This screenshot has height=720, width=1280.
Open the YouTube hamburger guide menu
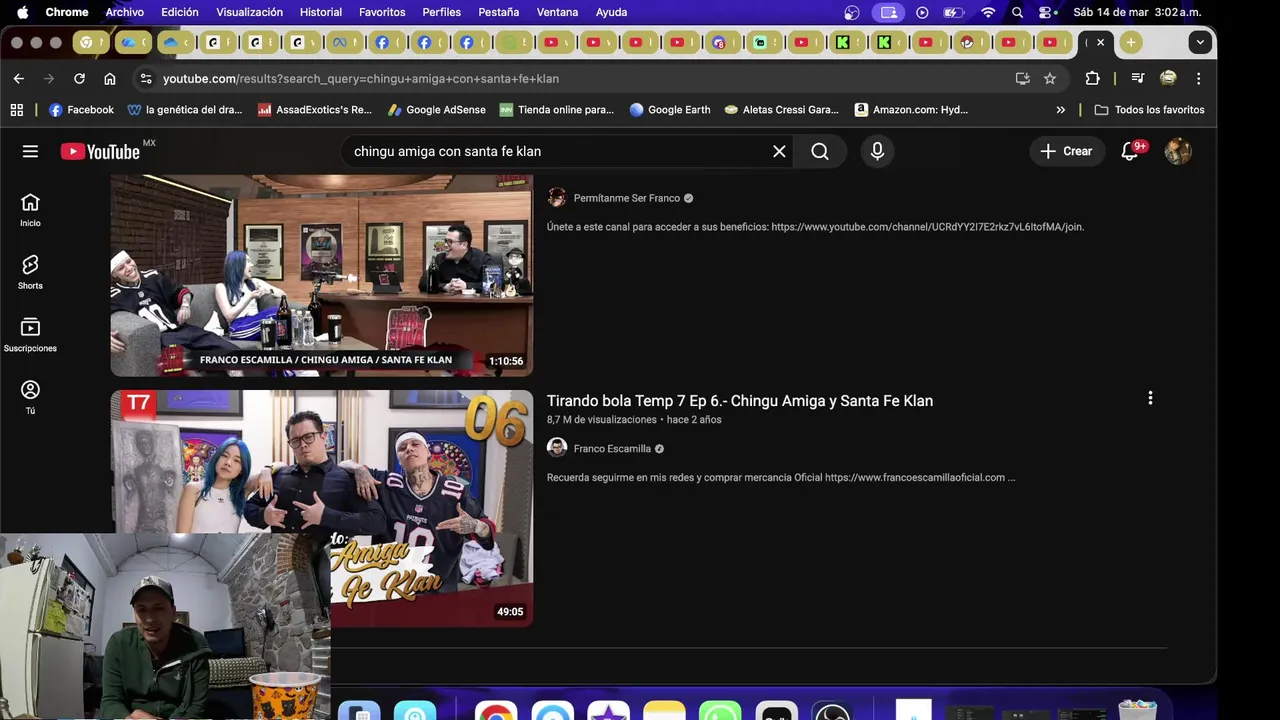click(30, 151)
